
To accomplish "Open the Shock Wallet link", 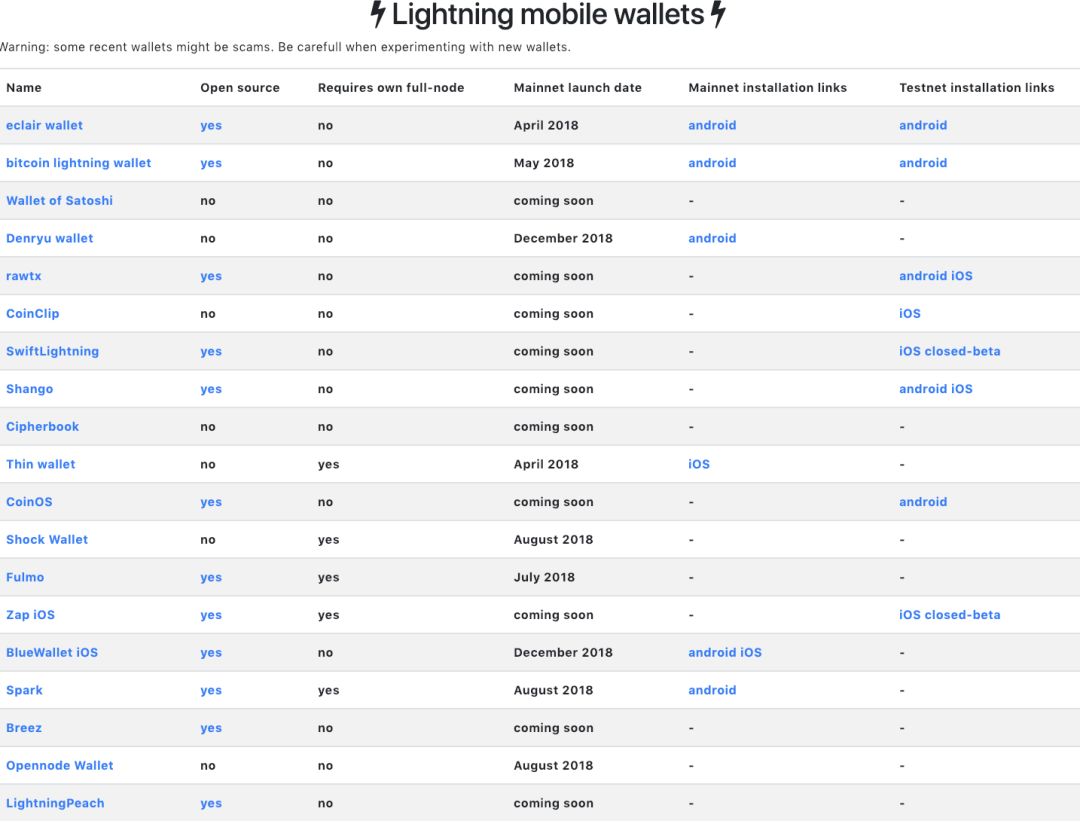I will (x=47, y=539).
